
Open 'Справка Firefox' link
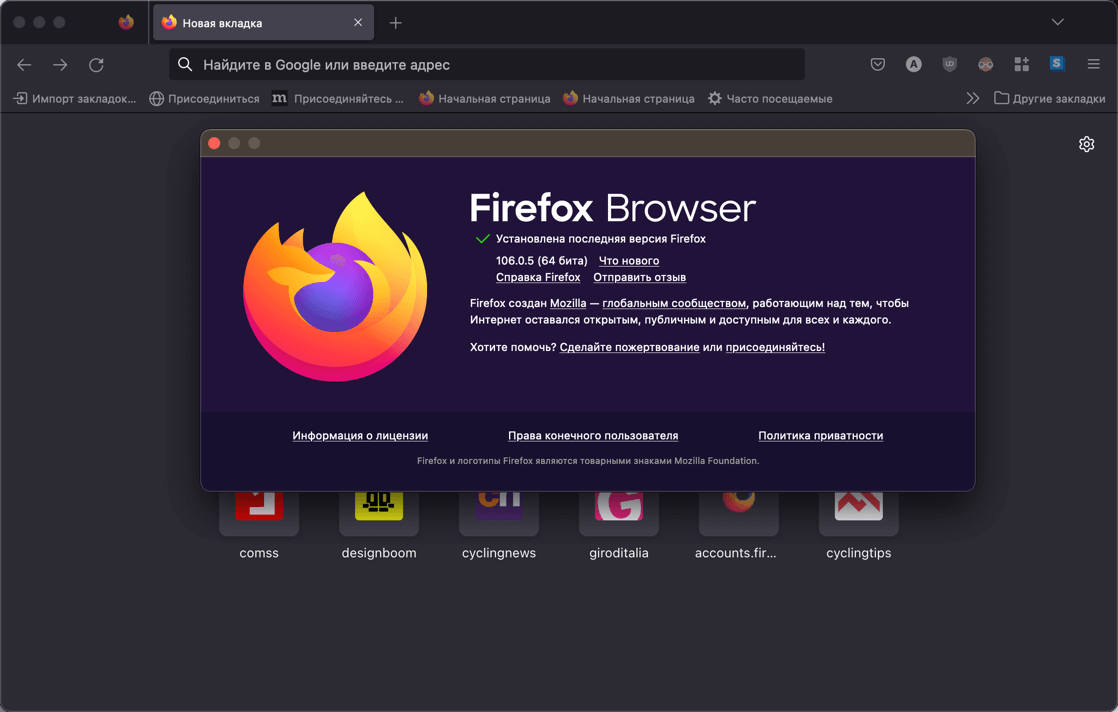point(538,277)
